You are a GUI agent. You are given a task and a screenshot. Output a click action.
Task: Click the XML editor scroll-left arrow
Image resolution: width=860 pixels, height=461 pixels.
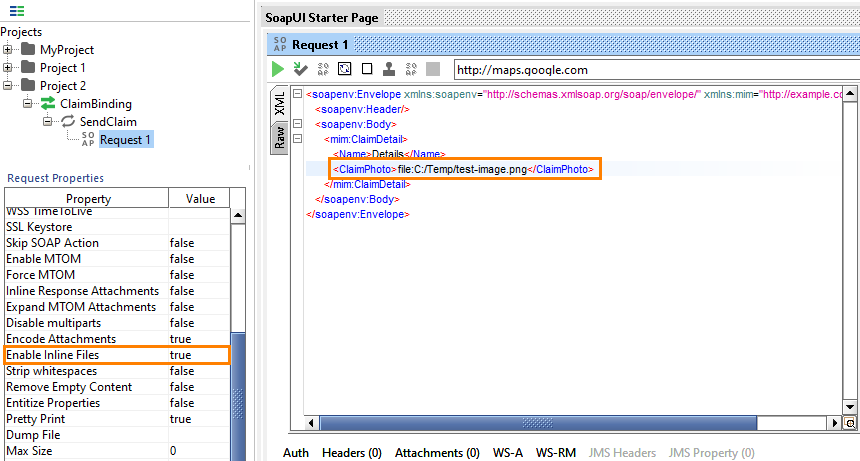click(311, 423)
